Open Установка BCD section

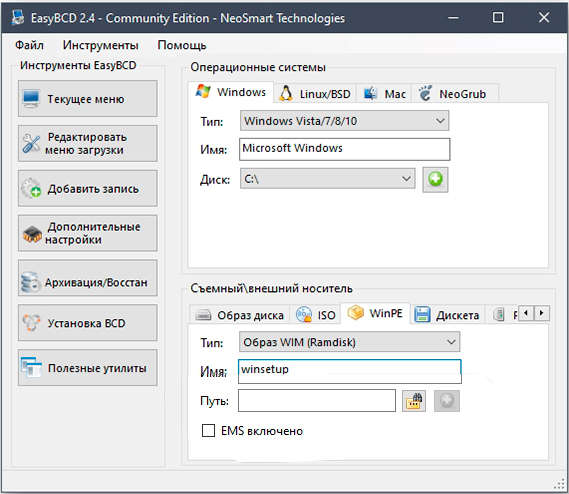pos(88,323)
